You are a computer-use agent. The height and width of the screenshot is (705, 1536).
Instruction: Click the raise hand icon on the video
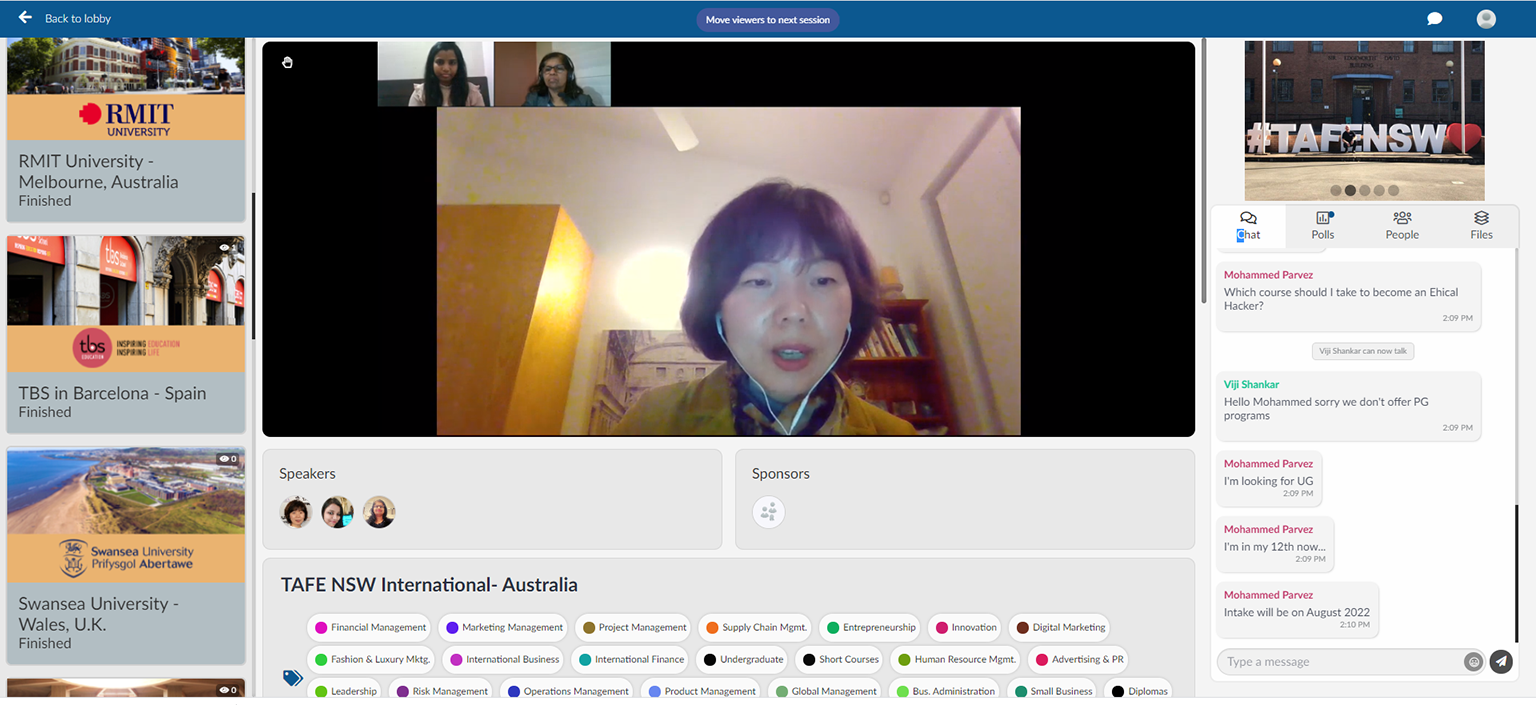coord(287,63)
